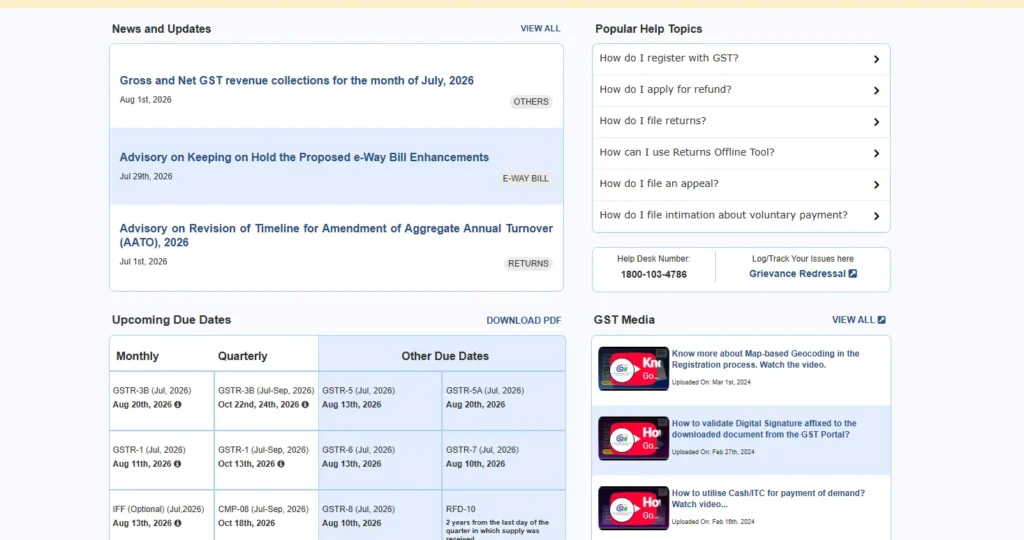Screen dimensions: 1024x540
Task: Open Grievance Redressal link
Action: (x=797, y=274)
